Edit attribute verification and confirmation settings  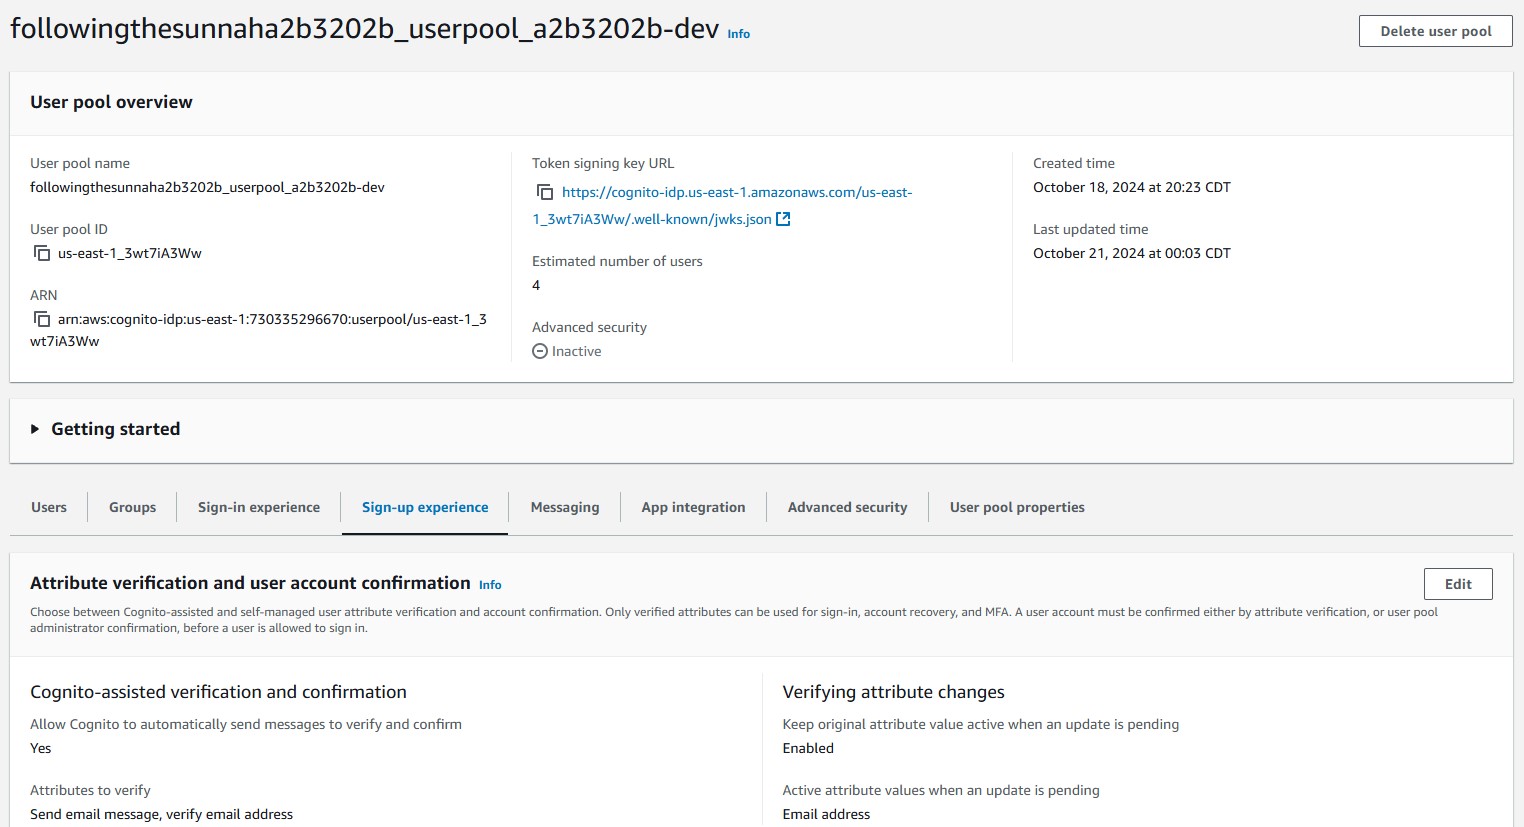1458,584
